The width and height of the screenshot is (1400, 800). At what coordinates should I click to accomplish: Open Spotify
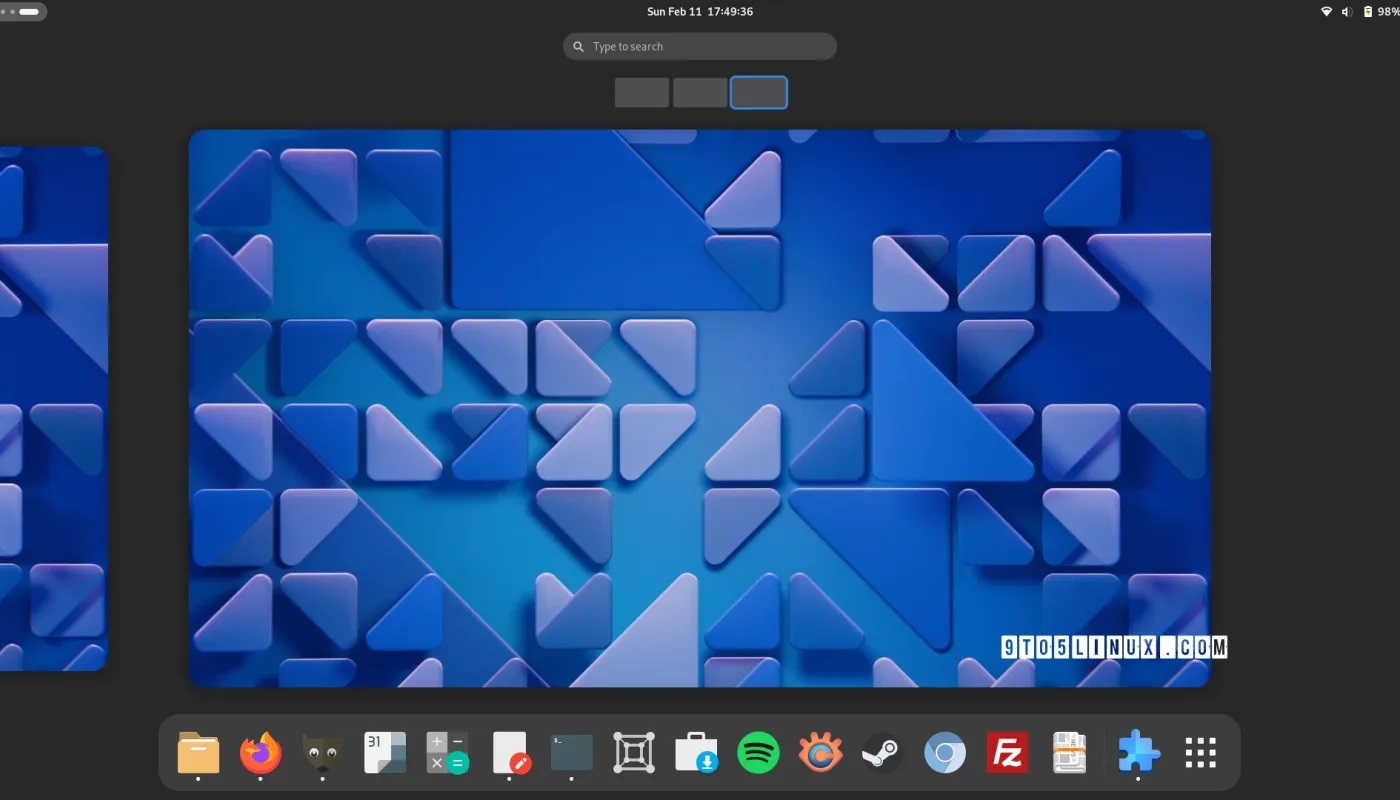click(x=758, y=752)
